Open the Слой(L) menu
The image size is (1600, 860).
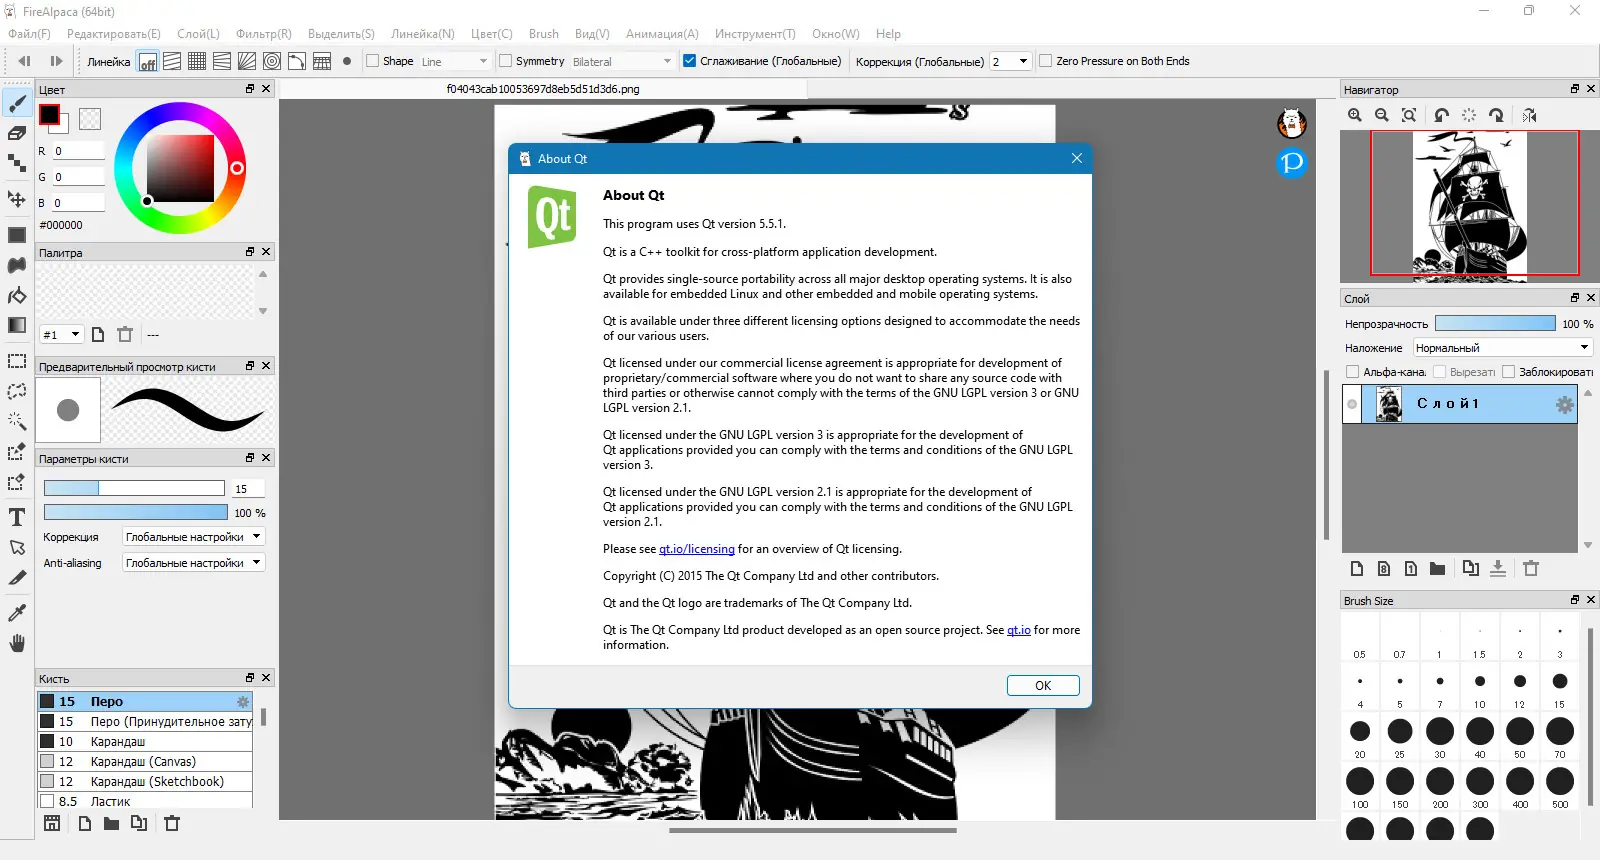pos(198,34)
